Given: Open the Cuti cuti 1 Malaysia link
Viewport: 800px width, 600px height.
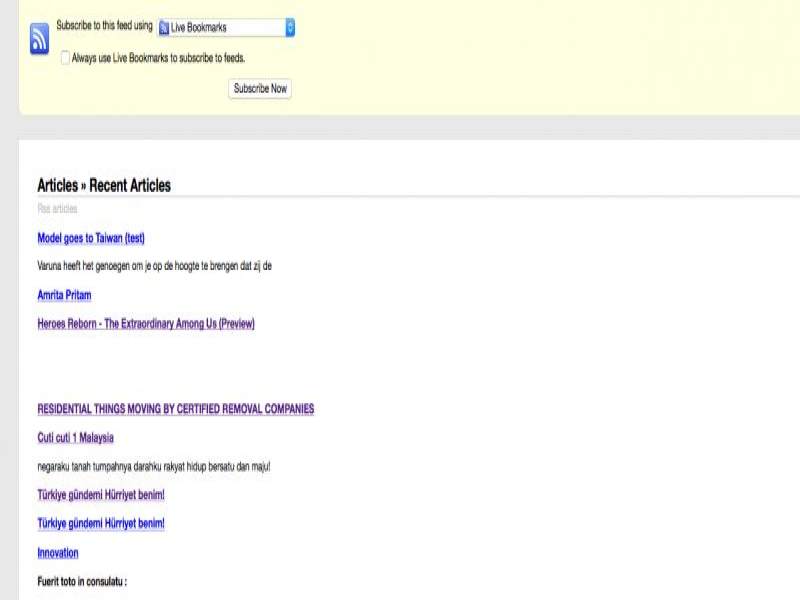Looking at the screenshot, I should coord(75,438).
